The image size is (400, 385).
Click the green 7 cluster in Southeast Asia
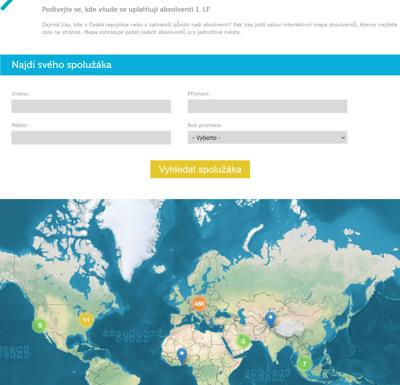(304, 363)
